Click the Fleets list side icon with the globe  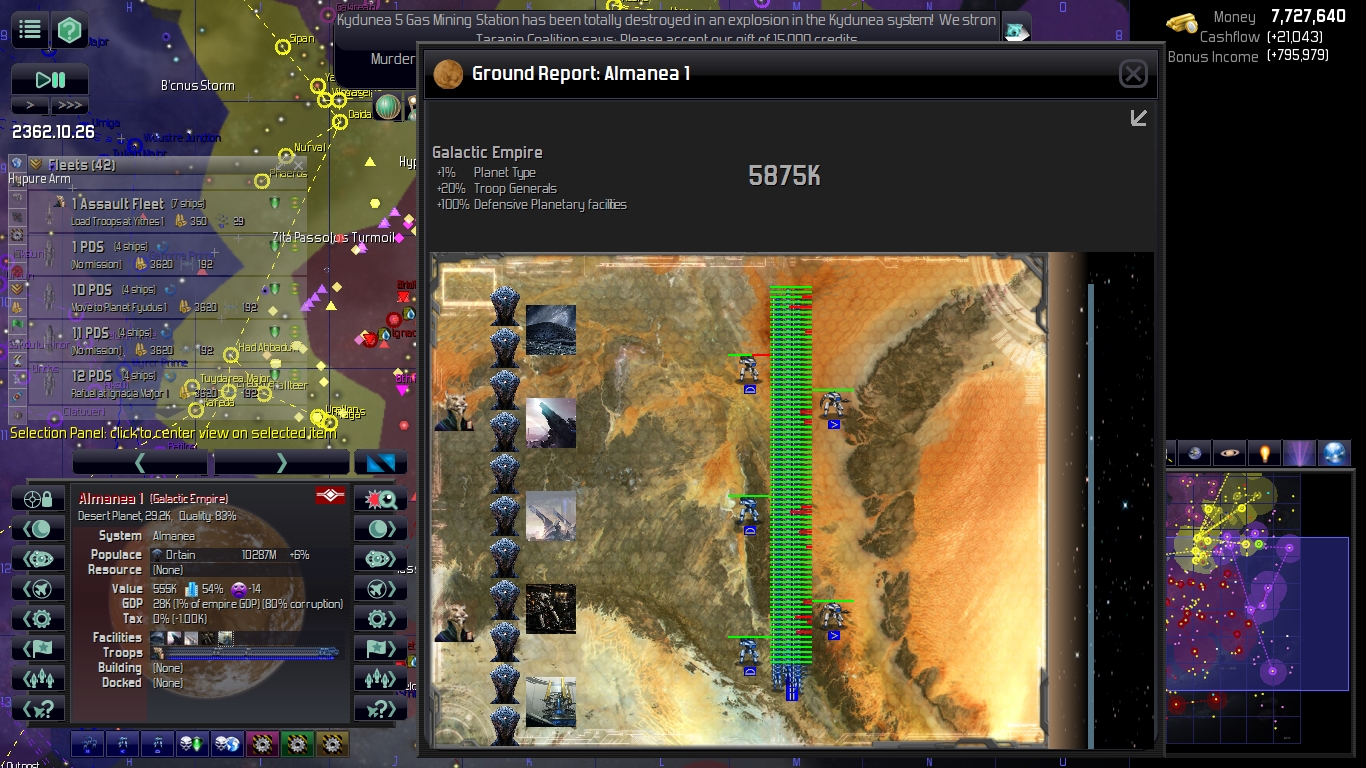pyautogui.click(x=17, y=164)
